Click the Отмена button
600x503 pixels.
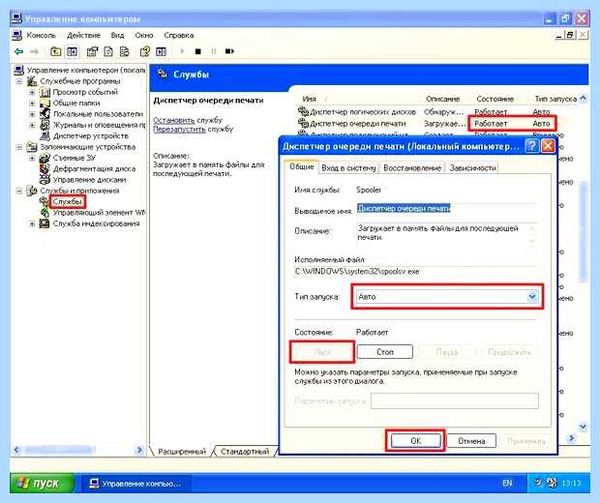[x=471, y=441]
